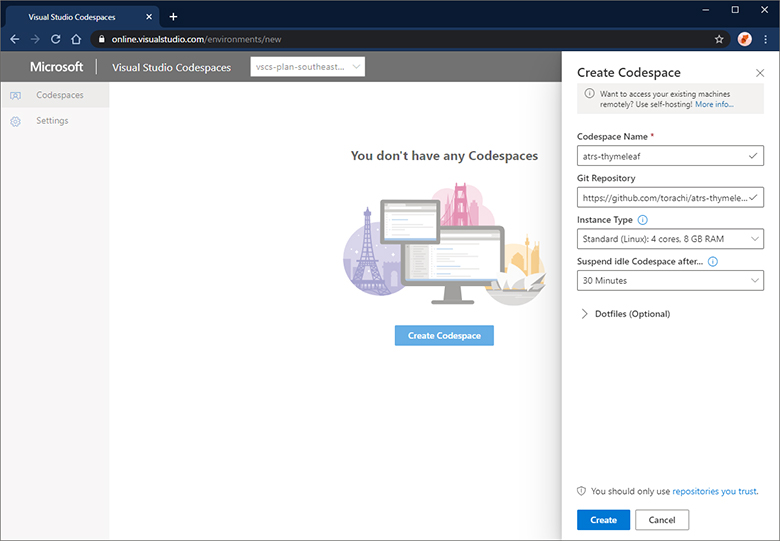This screenshot has width=780, height=541.
Task: Open the More info link
Action: coord(714,104)
